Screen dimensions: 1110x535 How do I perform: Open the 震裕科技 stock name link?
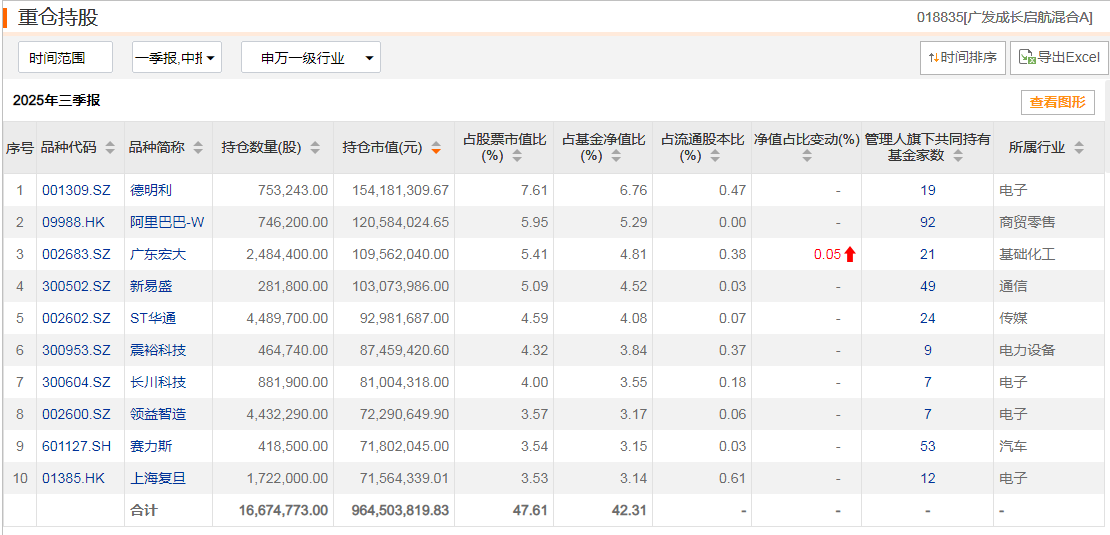(x=158, y=350)
